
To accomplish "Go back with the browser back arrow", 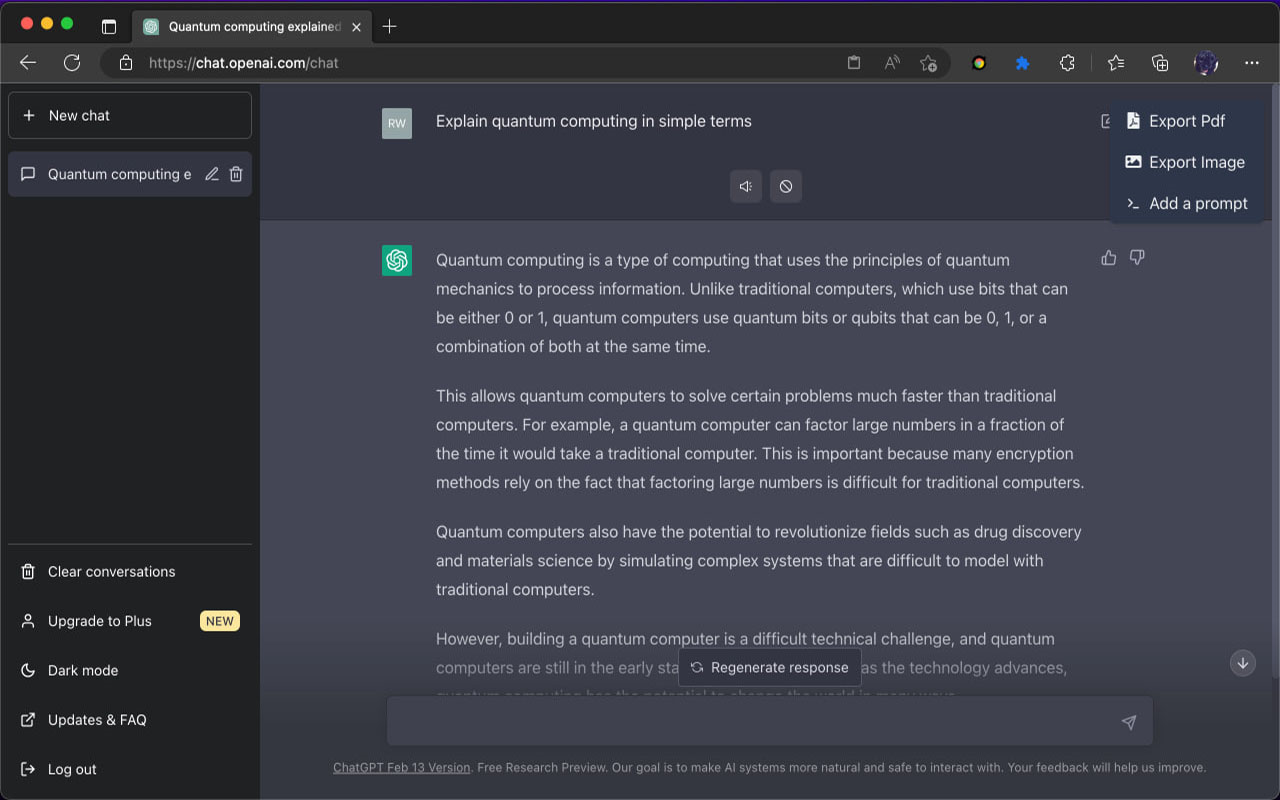I will pos(28,63).
